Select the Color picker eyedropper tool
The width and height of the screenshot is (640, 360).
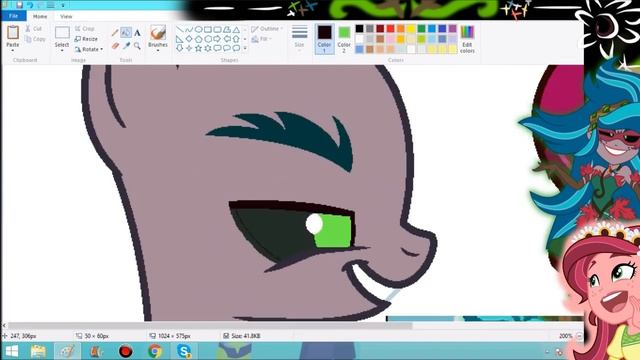click(x=126, y=46)
